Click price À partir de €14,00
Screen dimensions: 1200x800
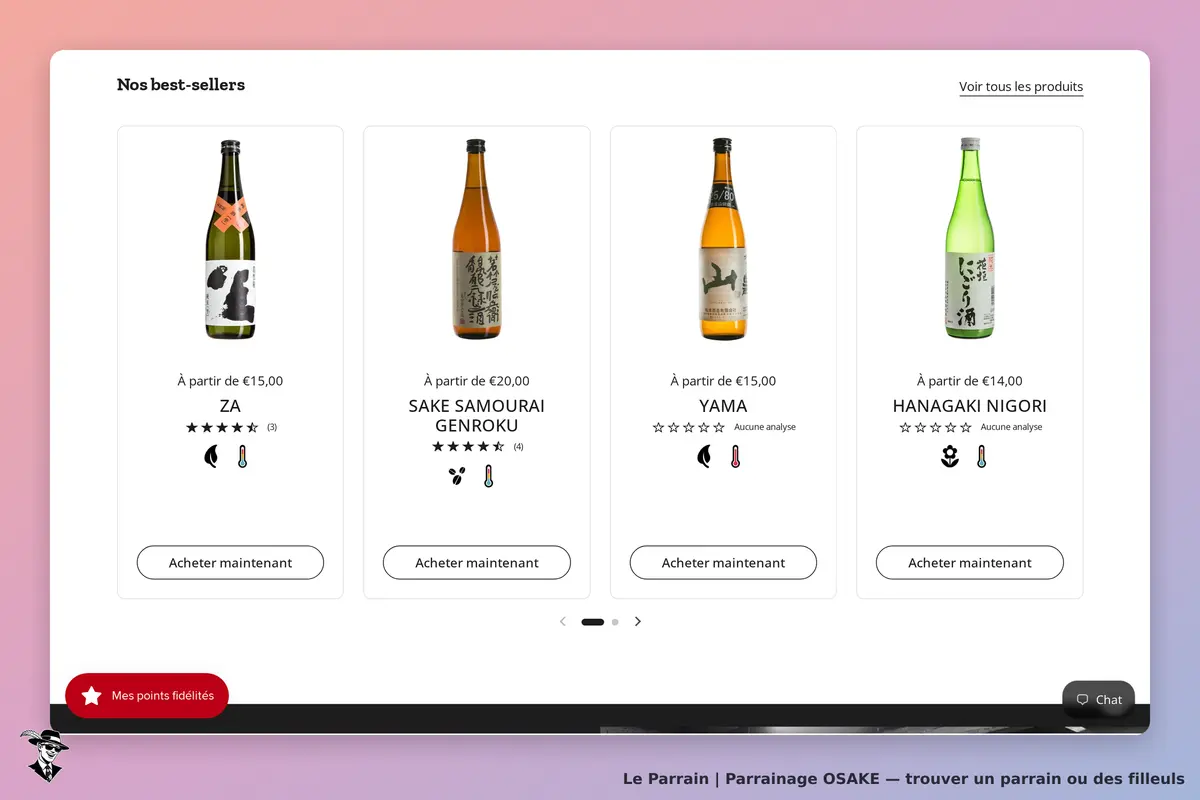point(970,381)
